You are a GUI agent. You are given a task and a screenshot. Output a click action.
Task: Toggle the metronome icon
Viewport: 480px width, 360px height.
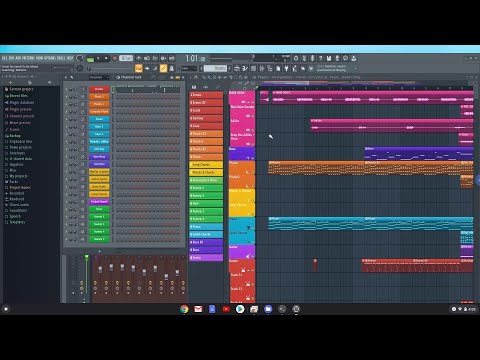pyautogui.click(x=139, y=58)
